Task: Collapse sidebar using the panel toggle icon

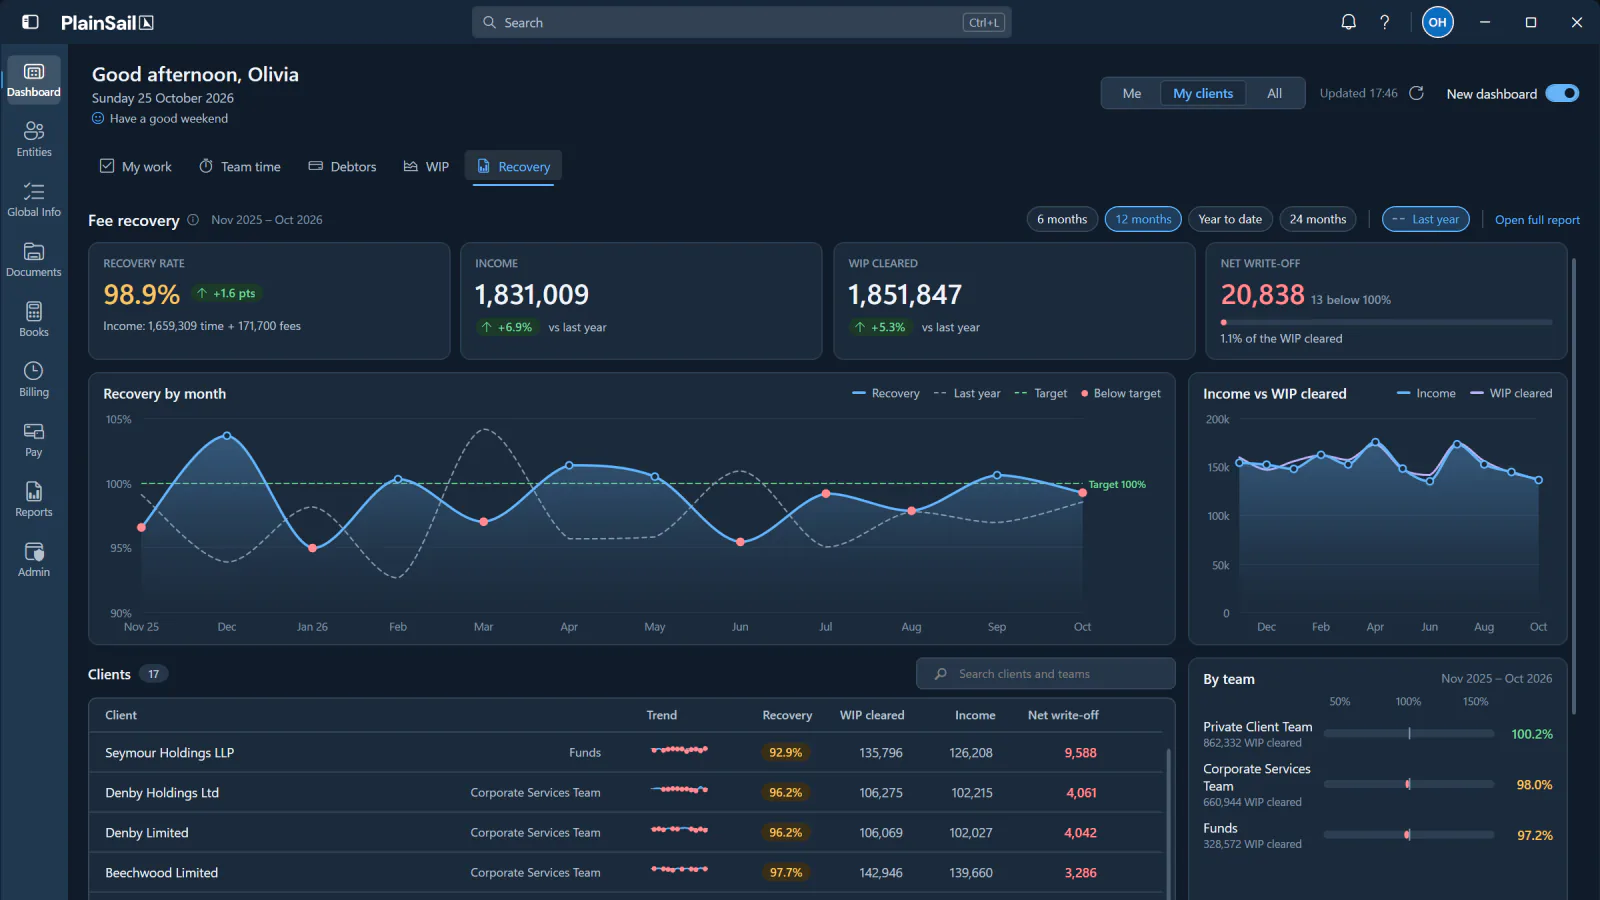Action: [30, 22]
